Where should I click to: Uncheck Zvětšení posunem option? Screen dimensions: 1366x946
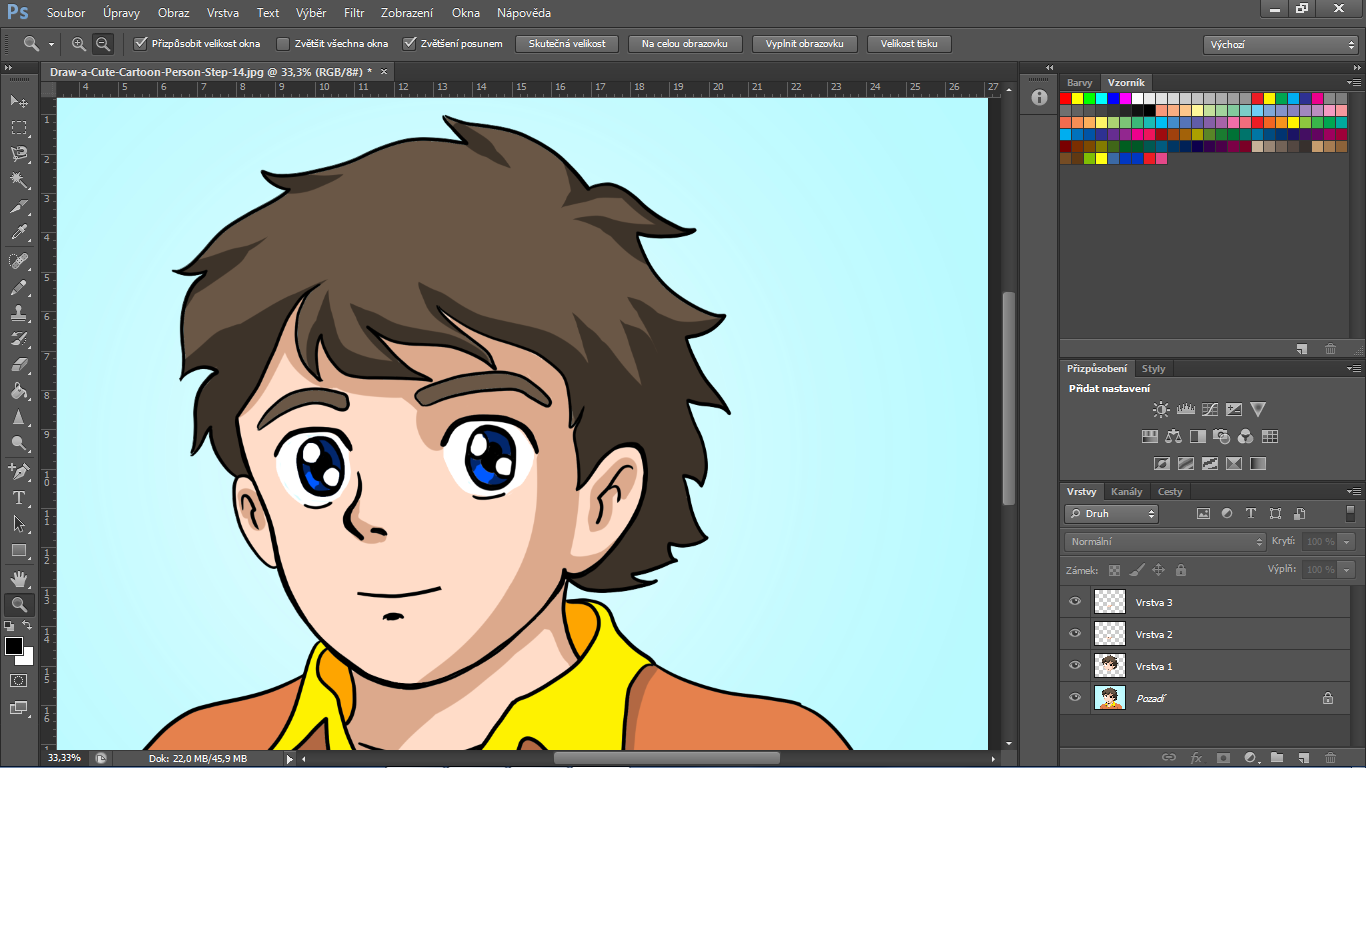tap(409, 44)
